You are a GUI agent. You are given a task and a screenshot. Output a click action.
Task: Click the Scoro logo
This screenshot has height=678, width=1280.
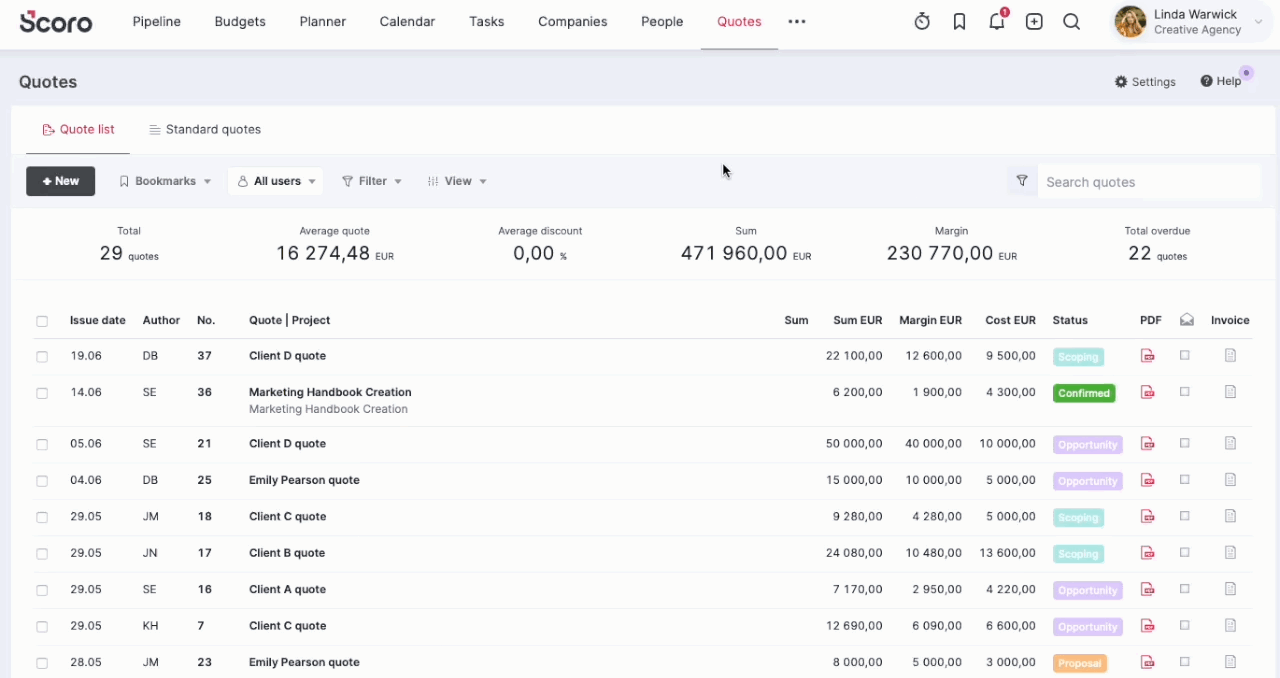pyautogui.click(x=56, y=21)
